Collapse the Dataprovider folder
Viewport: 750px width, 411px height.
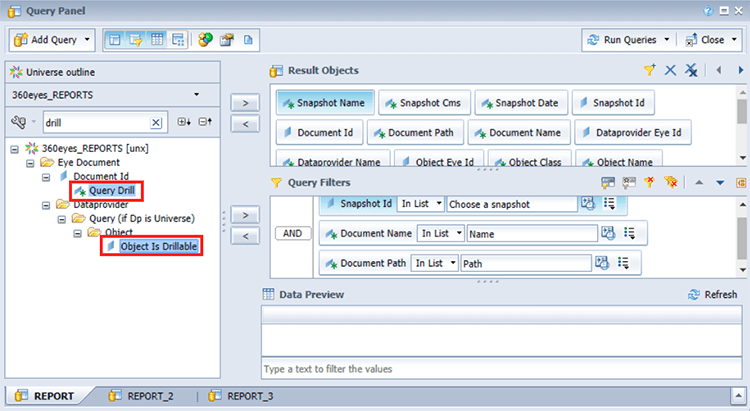click(46, 205)
